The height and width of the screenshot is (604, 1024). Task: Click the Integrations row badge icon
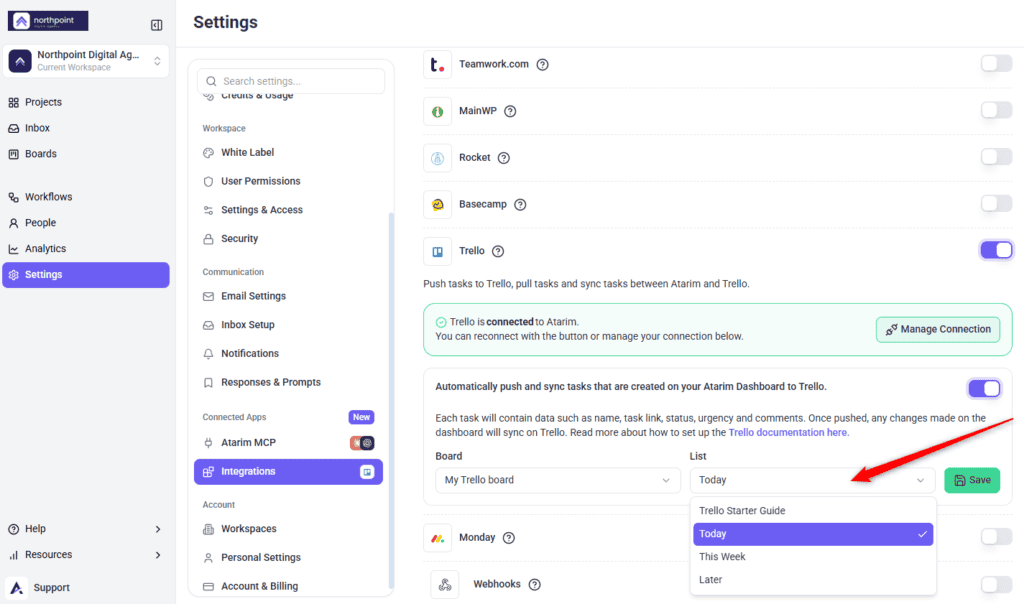[x=367, y=471]
